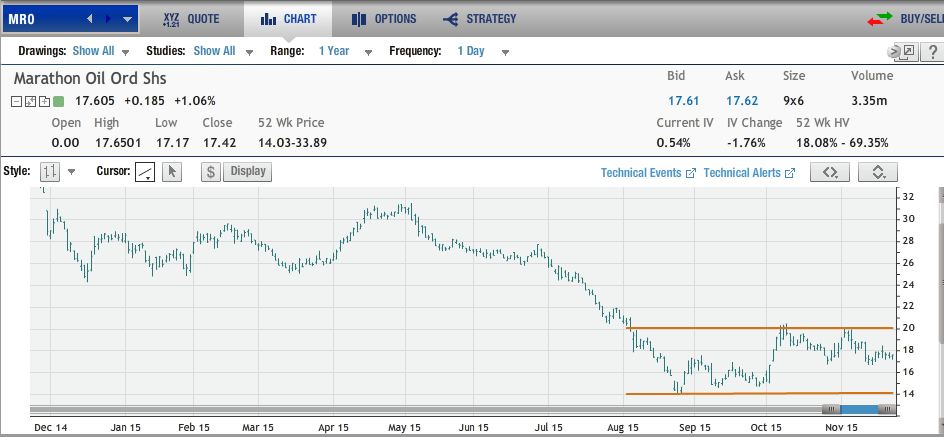The height and width of the screenshot is (437, 944).
Task: Click the dollar sign price button
Action: point(211,172)
